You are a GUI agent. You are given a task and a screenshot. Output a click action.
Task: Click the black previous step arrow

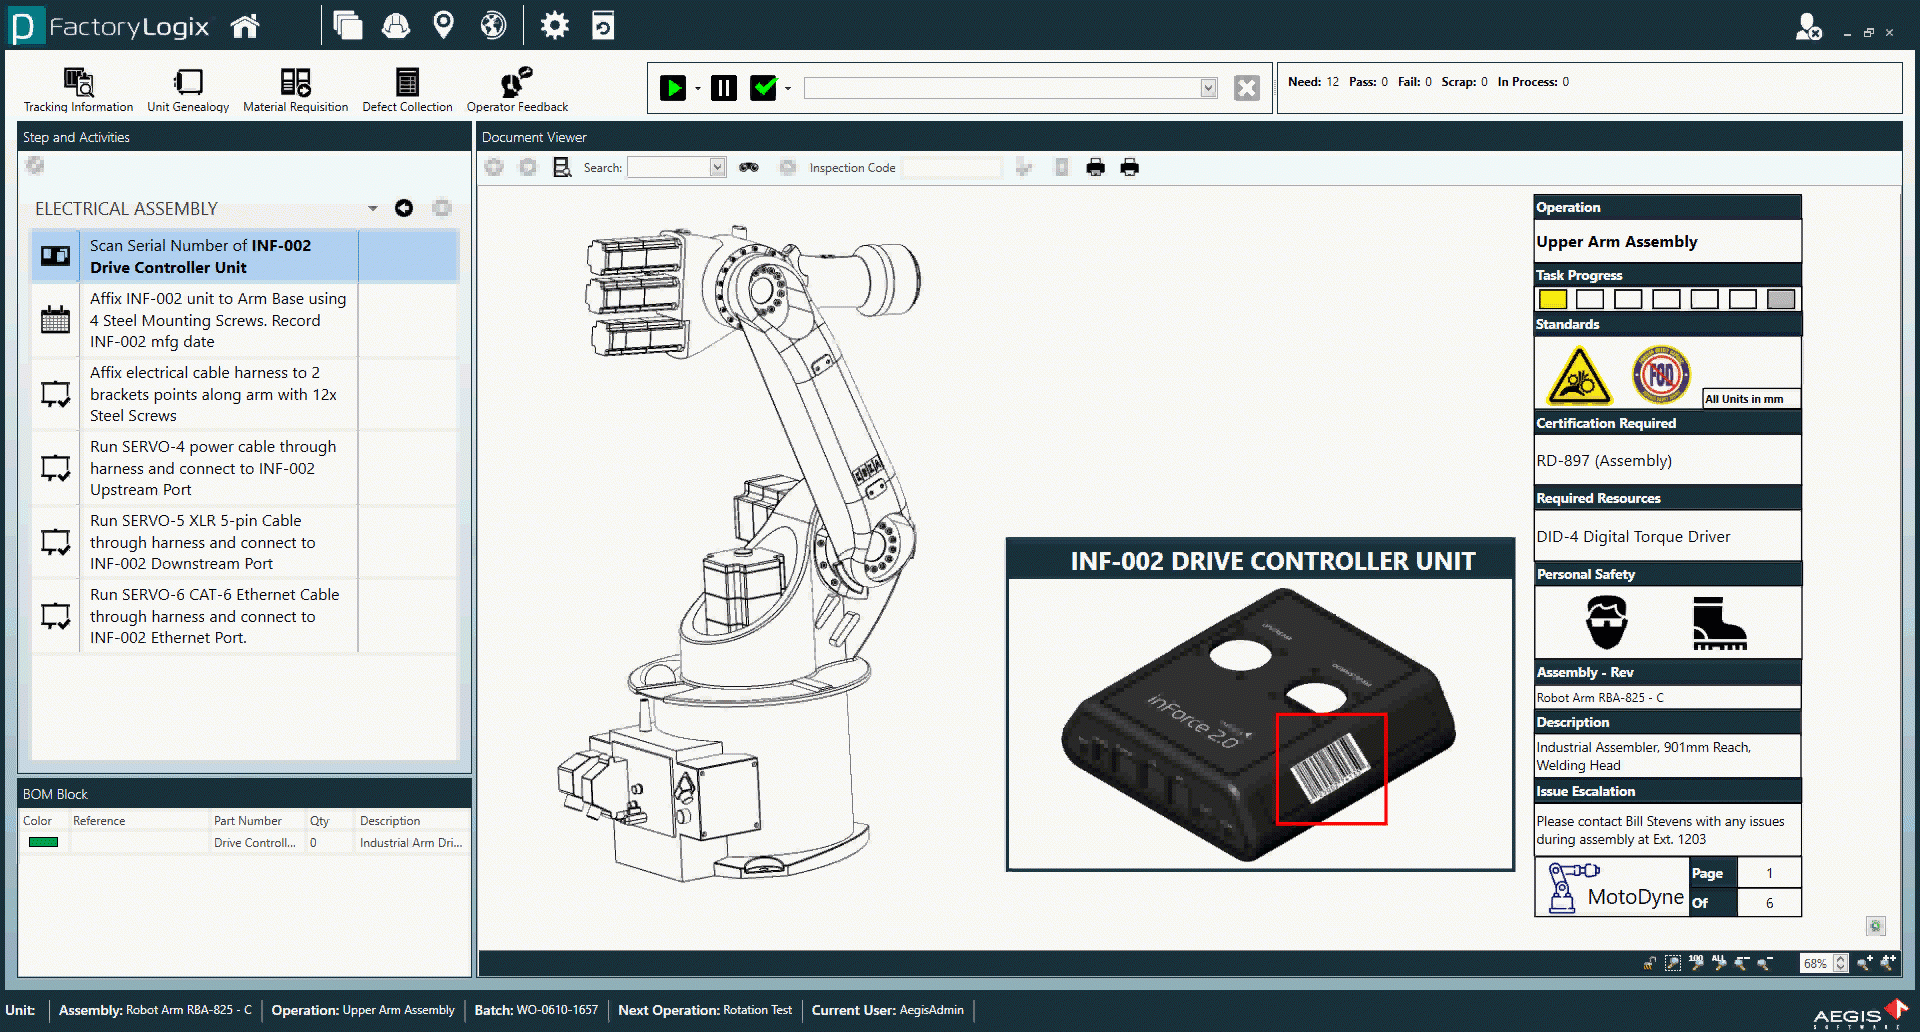click(404, 208)
